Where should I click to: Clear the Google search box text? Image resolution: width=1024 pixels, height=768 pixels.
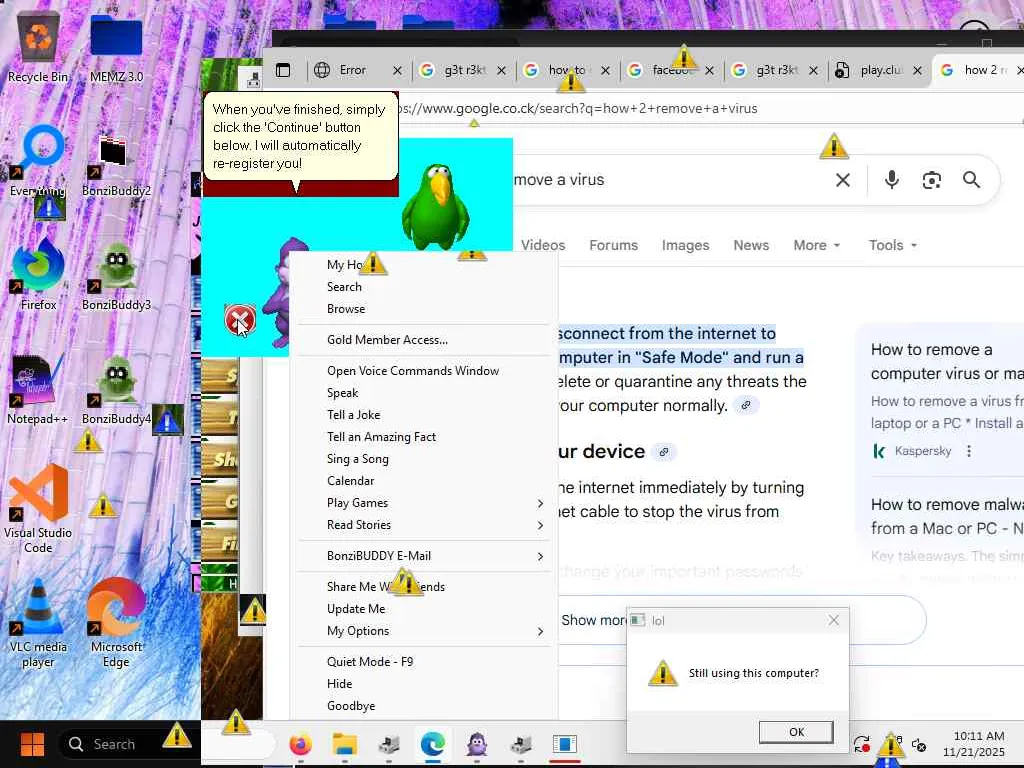tap(843, 180)
